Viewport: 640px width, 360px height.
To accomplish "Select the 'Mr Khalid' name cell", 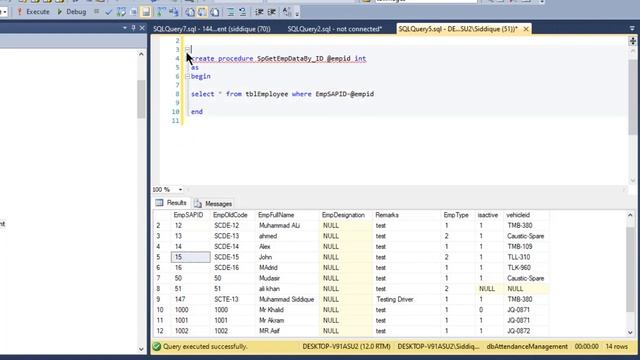I will point(287,310).
